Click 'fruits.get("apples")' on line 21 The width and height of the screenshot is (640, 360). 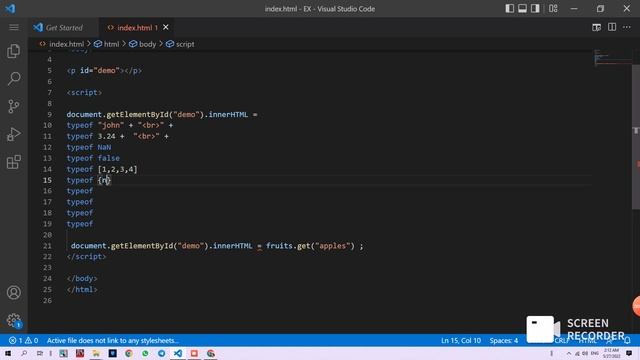310,246
